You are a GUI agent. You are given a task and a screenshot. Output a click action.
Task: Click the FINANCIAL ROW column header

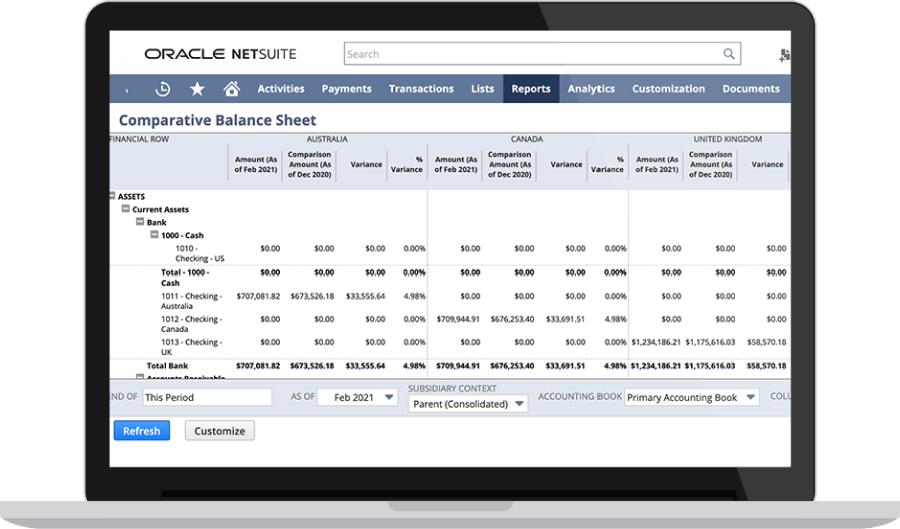(x=139, y=139)
